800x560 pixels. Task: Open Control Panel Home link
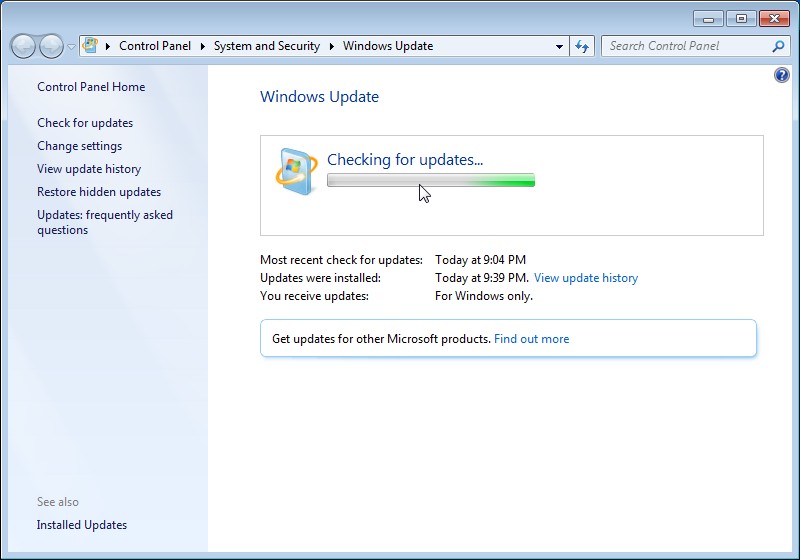click(91, 87)
